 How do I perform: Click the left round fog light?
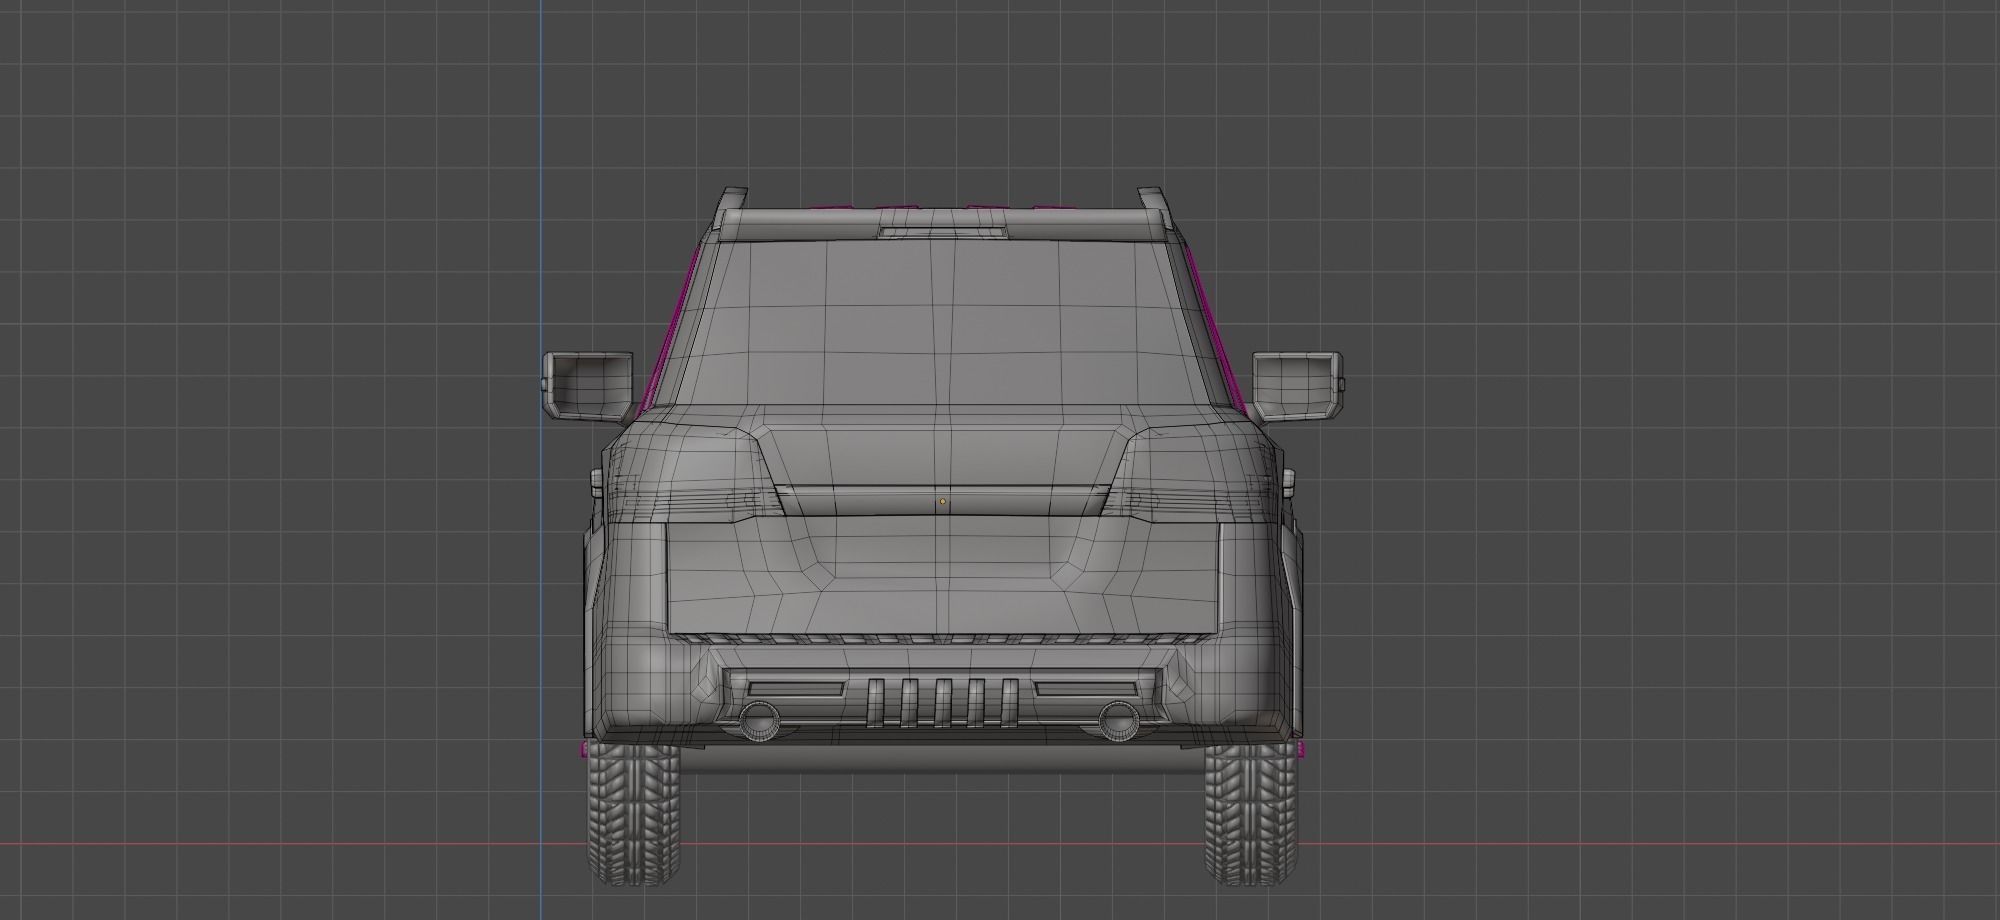(x=760, y=720)
